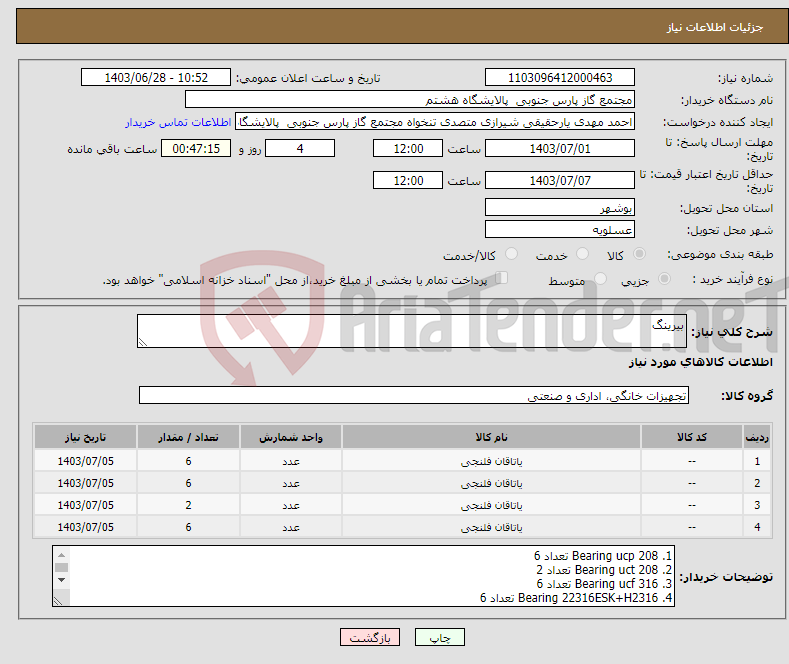Click the نام کالا column header

click(x=491, y=437)
